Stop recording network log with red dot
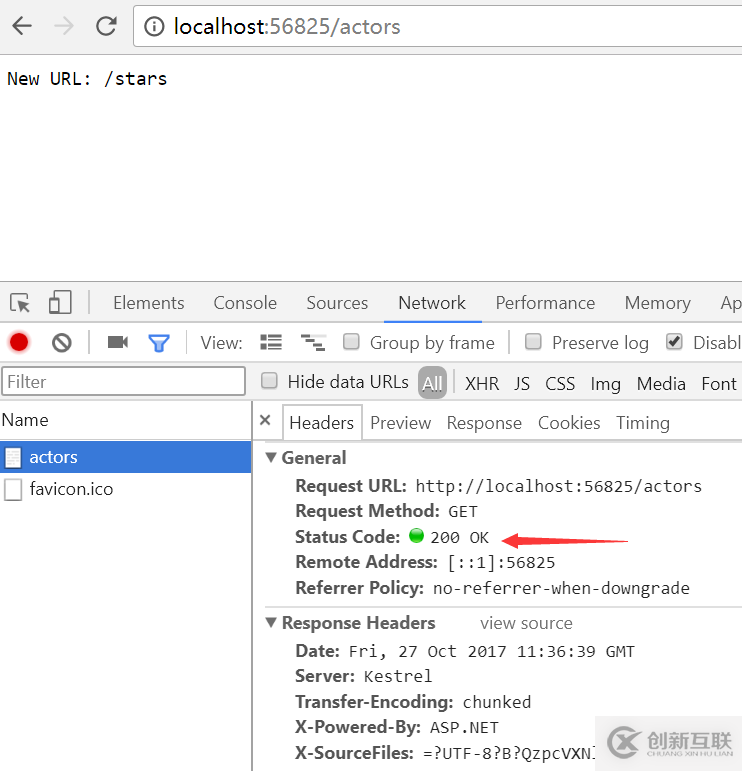This screenshot has height=771, width=742. pyautogui.click(x=19, y=342)
